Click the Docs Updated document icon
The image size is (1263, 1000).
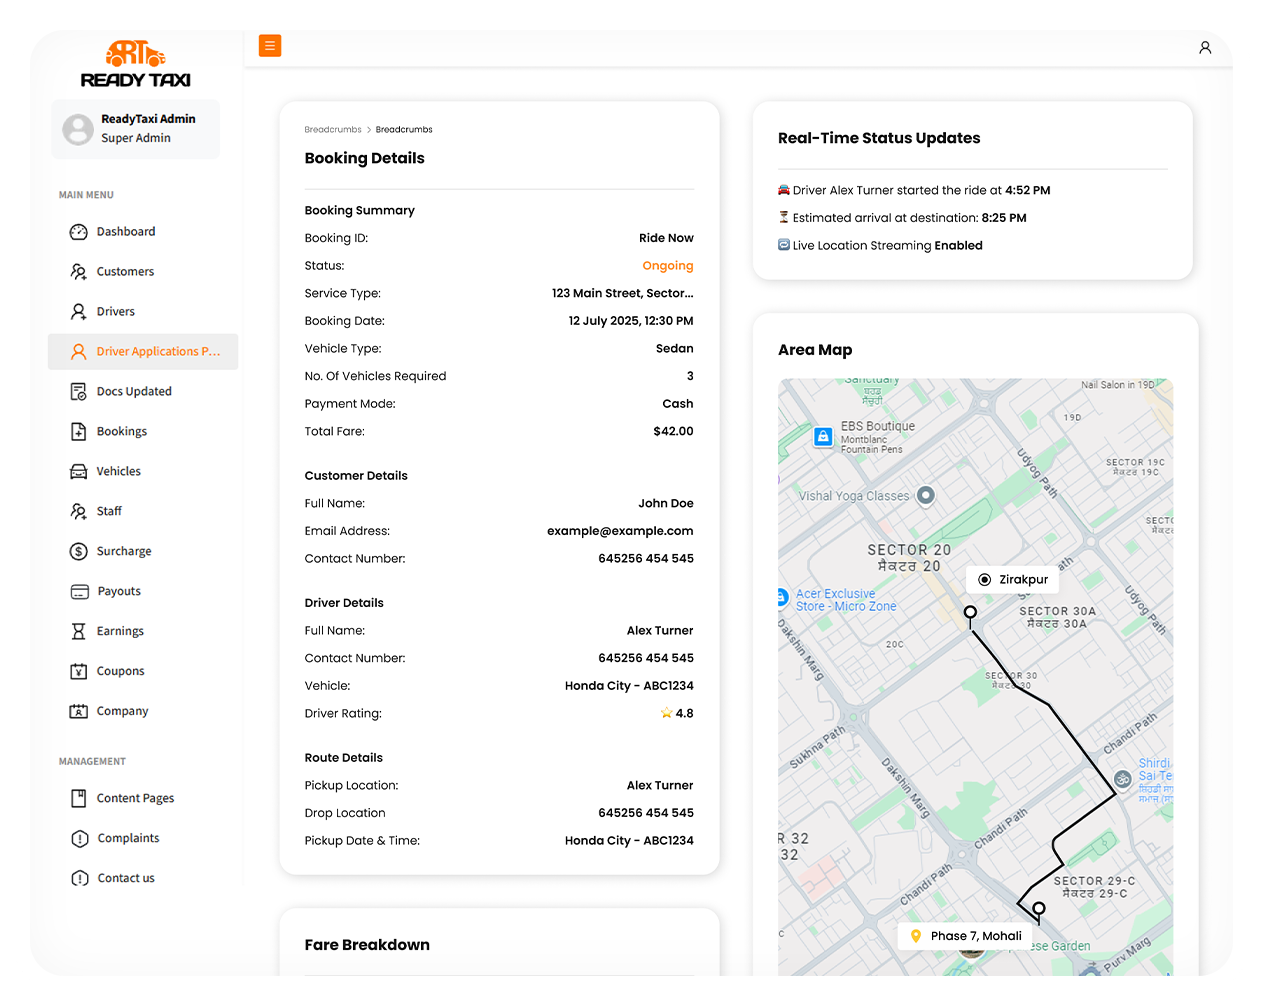79,392
